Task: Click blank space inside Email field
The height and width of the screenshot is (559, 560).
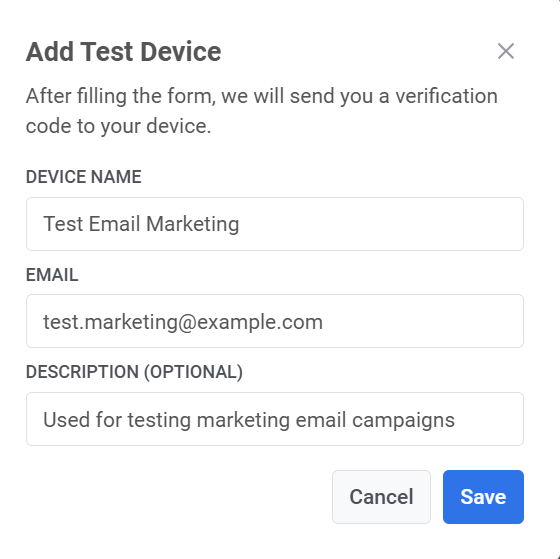Action: (421, 321)
